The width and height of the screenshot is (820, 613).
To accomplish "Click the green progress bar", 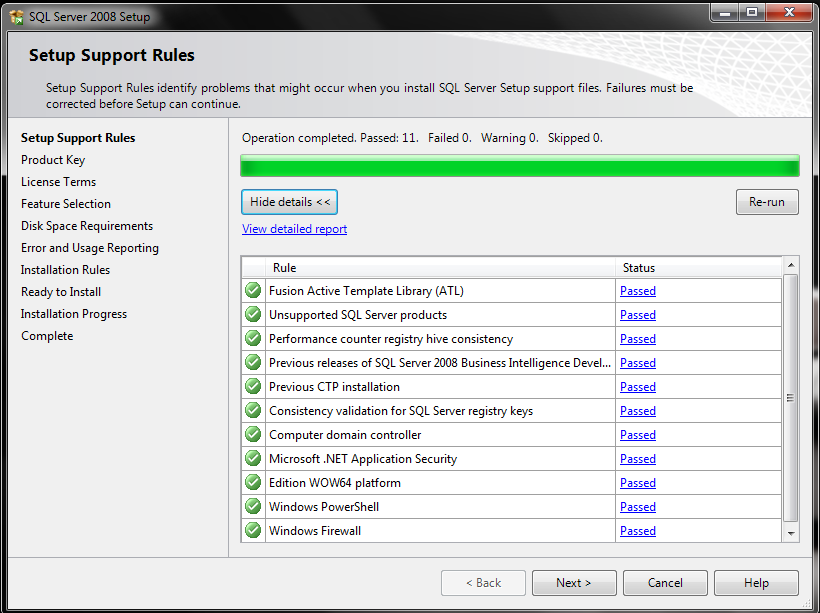I will (x=520, y=166).
